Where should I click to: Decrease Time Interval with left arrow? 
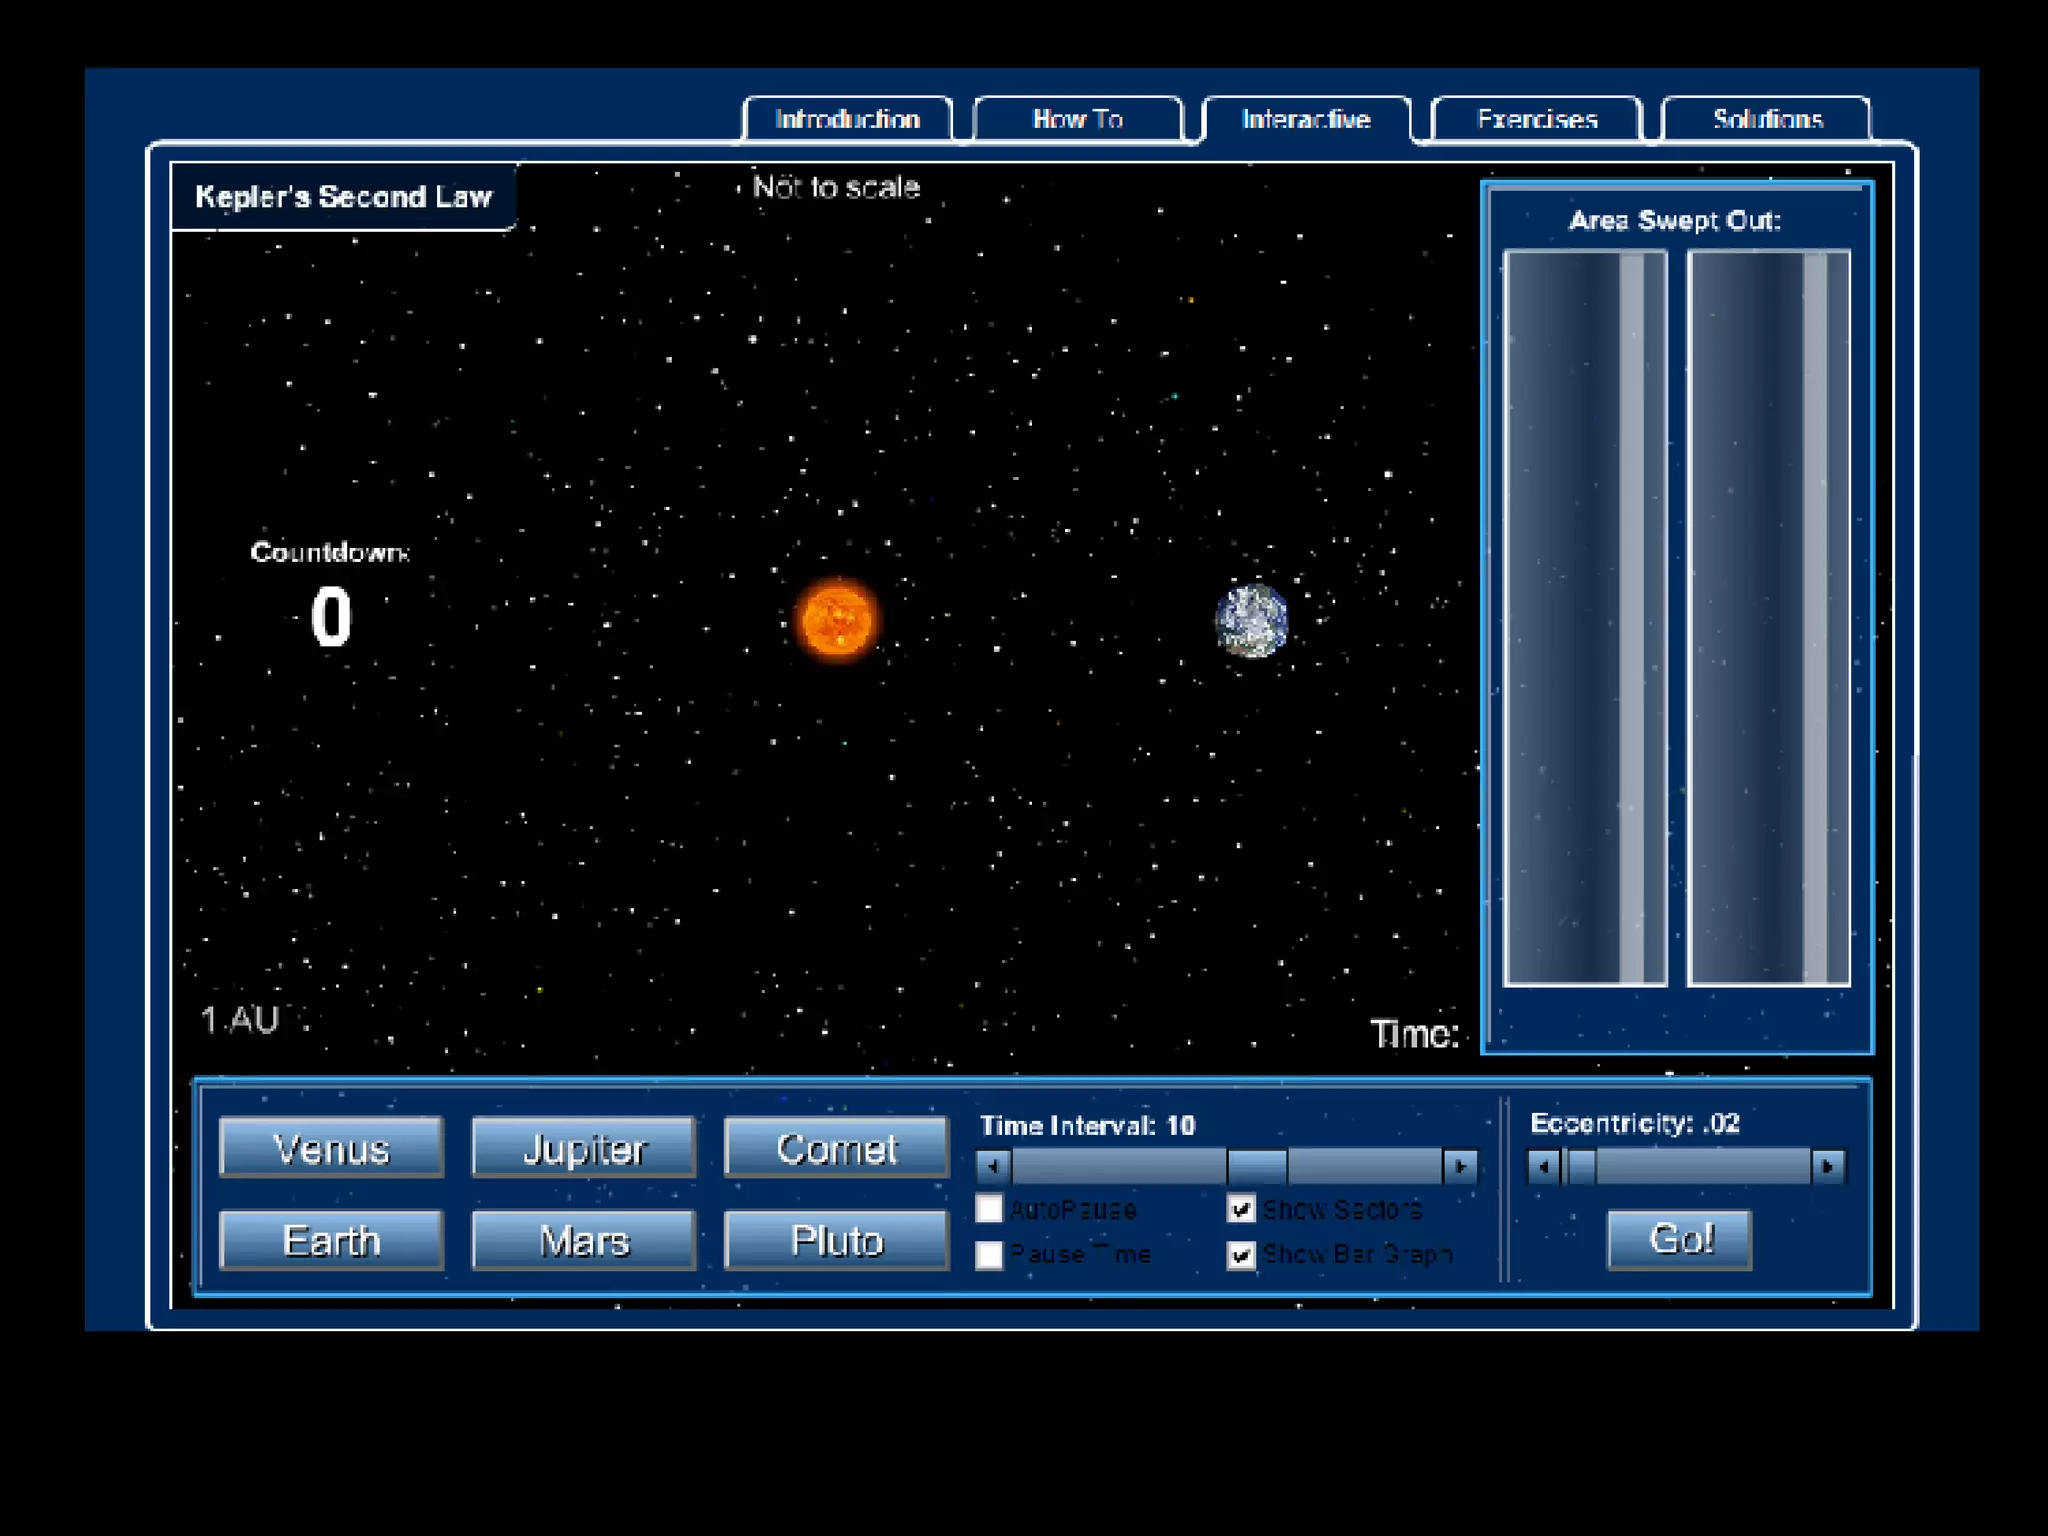[993, 1166]
